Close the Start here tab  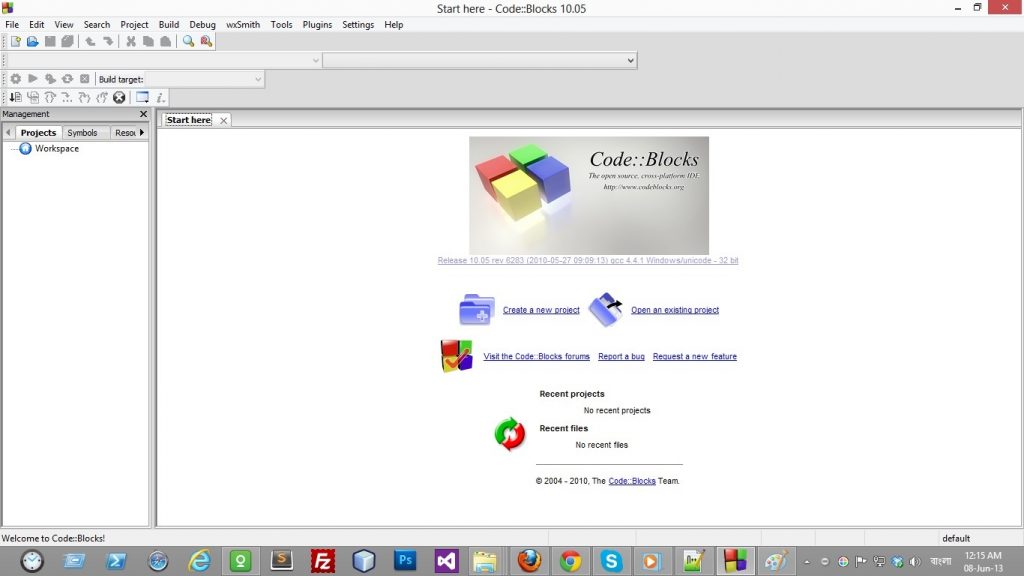(223, 120)
